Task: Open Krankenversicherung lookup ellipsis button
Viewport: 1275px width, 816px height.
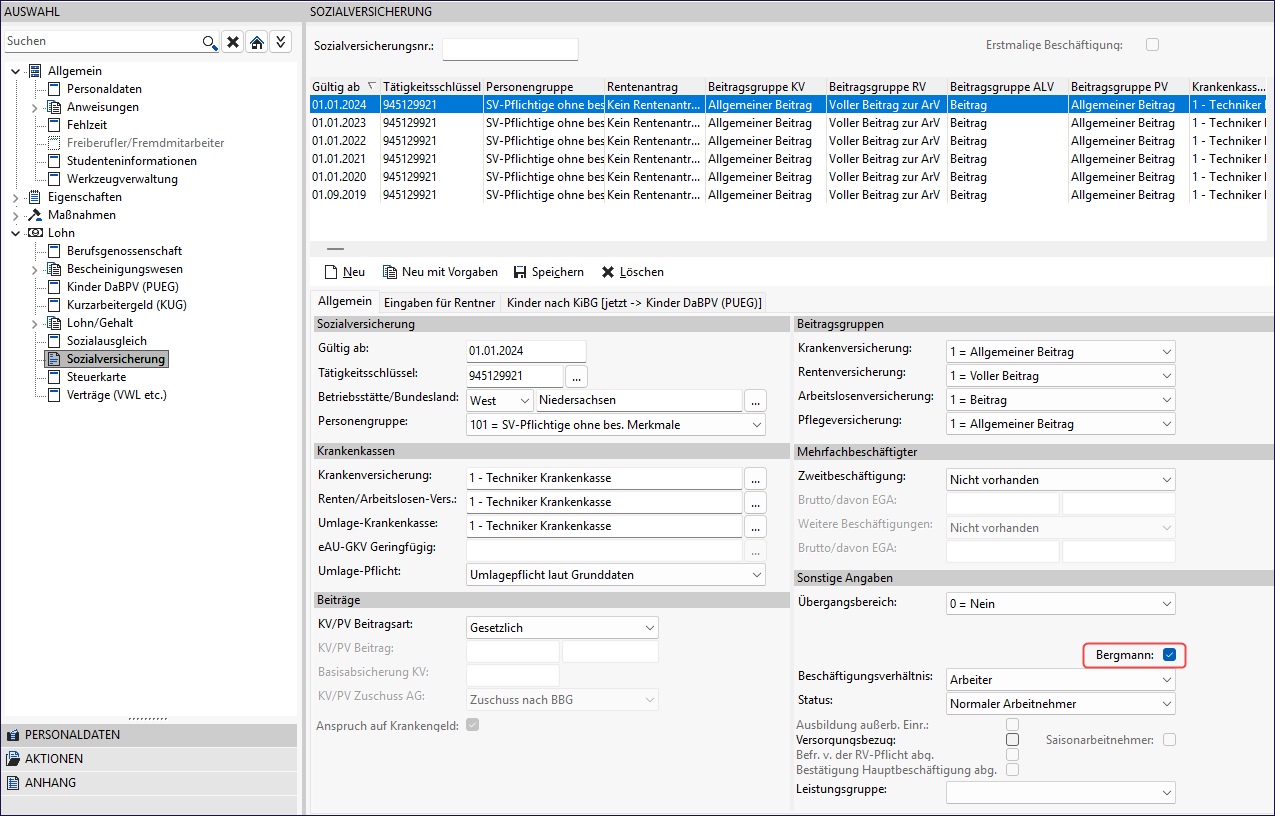Action: point(755,478)
